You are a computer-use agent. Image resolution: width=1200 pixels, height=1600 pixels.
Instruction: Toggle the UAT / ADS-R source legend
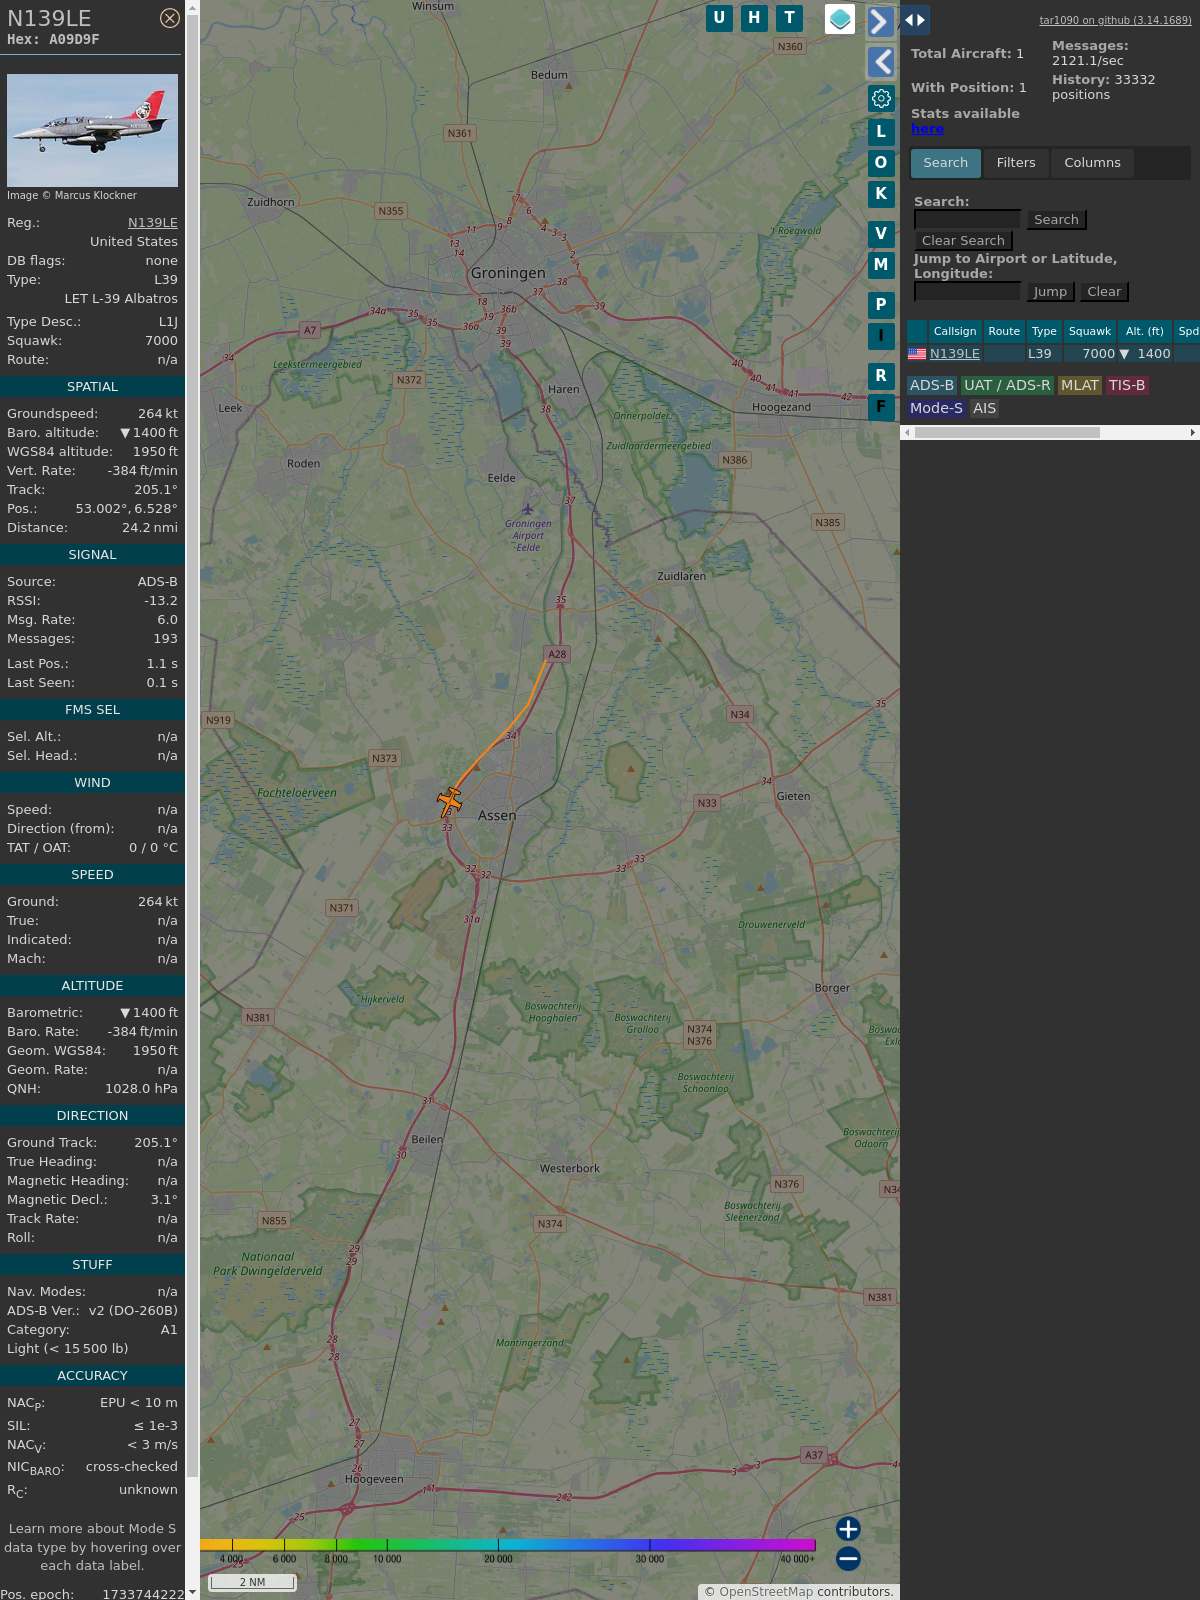point(1007,385)
